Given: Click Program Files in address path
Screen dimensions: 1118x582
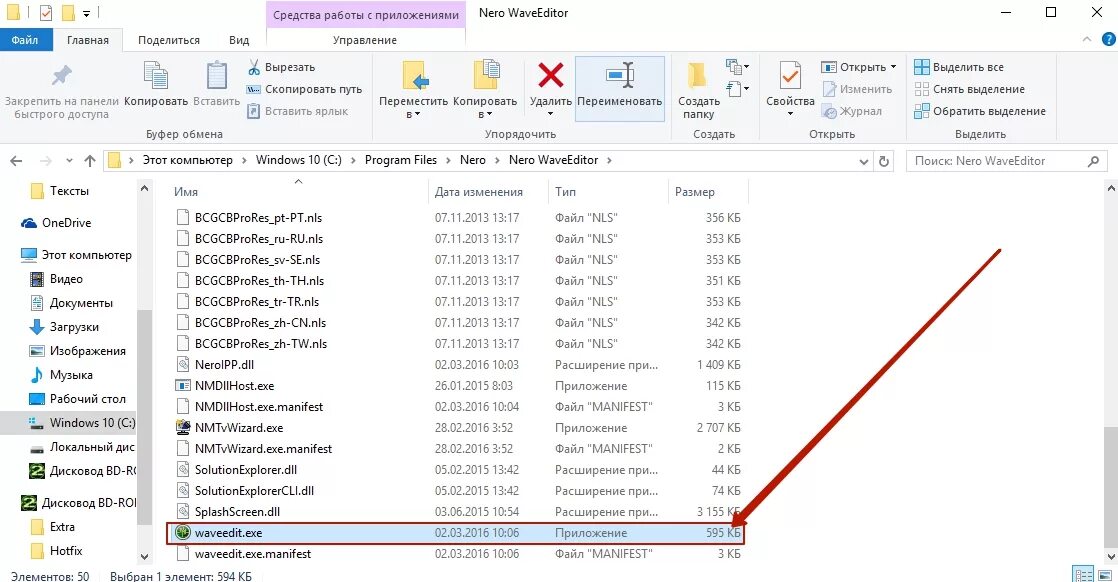Looking at the screenshot, I should click(x=401, y=160).
